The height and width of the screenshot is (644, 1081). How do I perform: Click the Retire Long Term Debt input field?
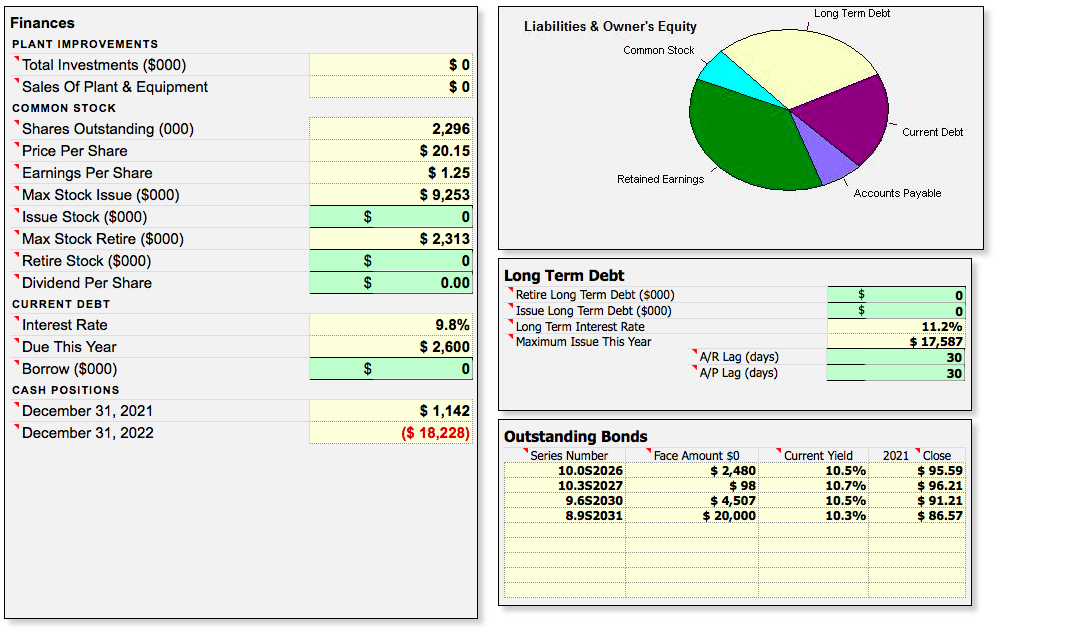(896, 295)
